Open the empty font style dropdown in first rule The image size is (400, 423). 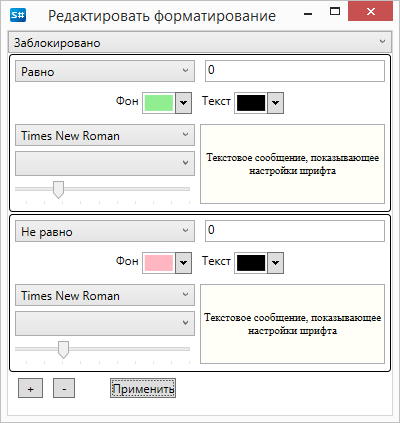pos(105,163)
